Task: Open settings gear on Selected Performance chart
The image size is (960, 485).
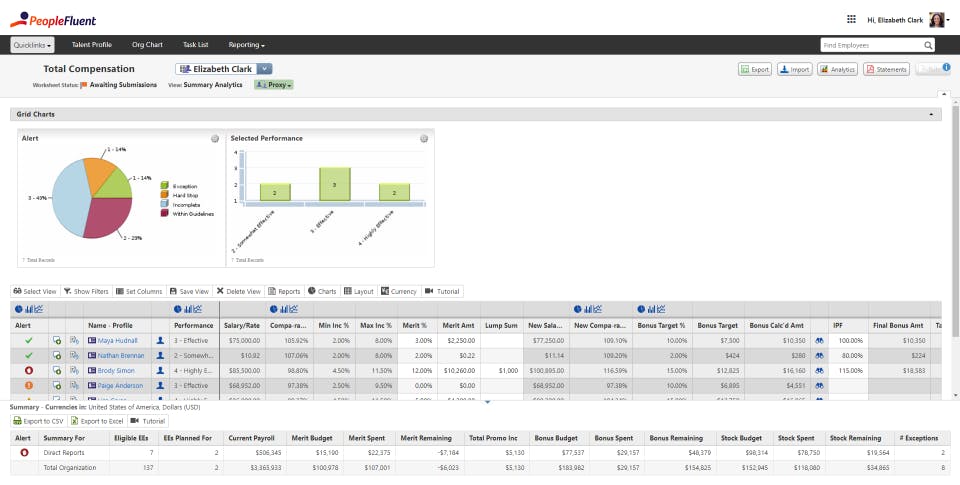Action: click(424, 139)
